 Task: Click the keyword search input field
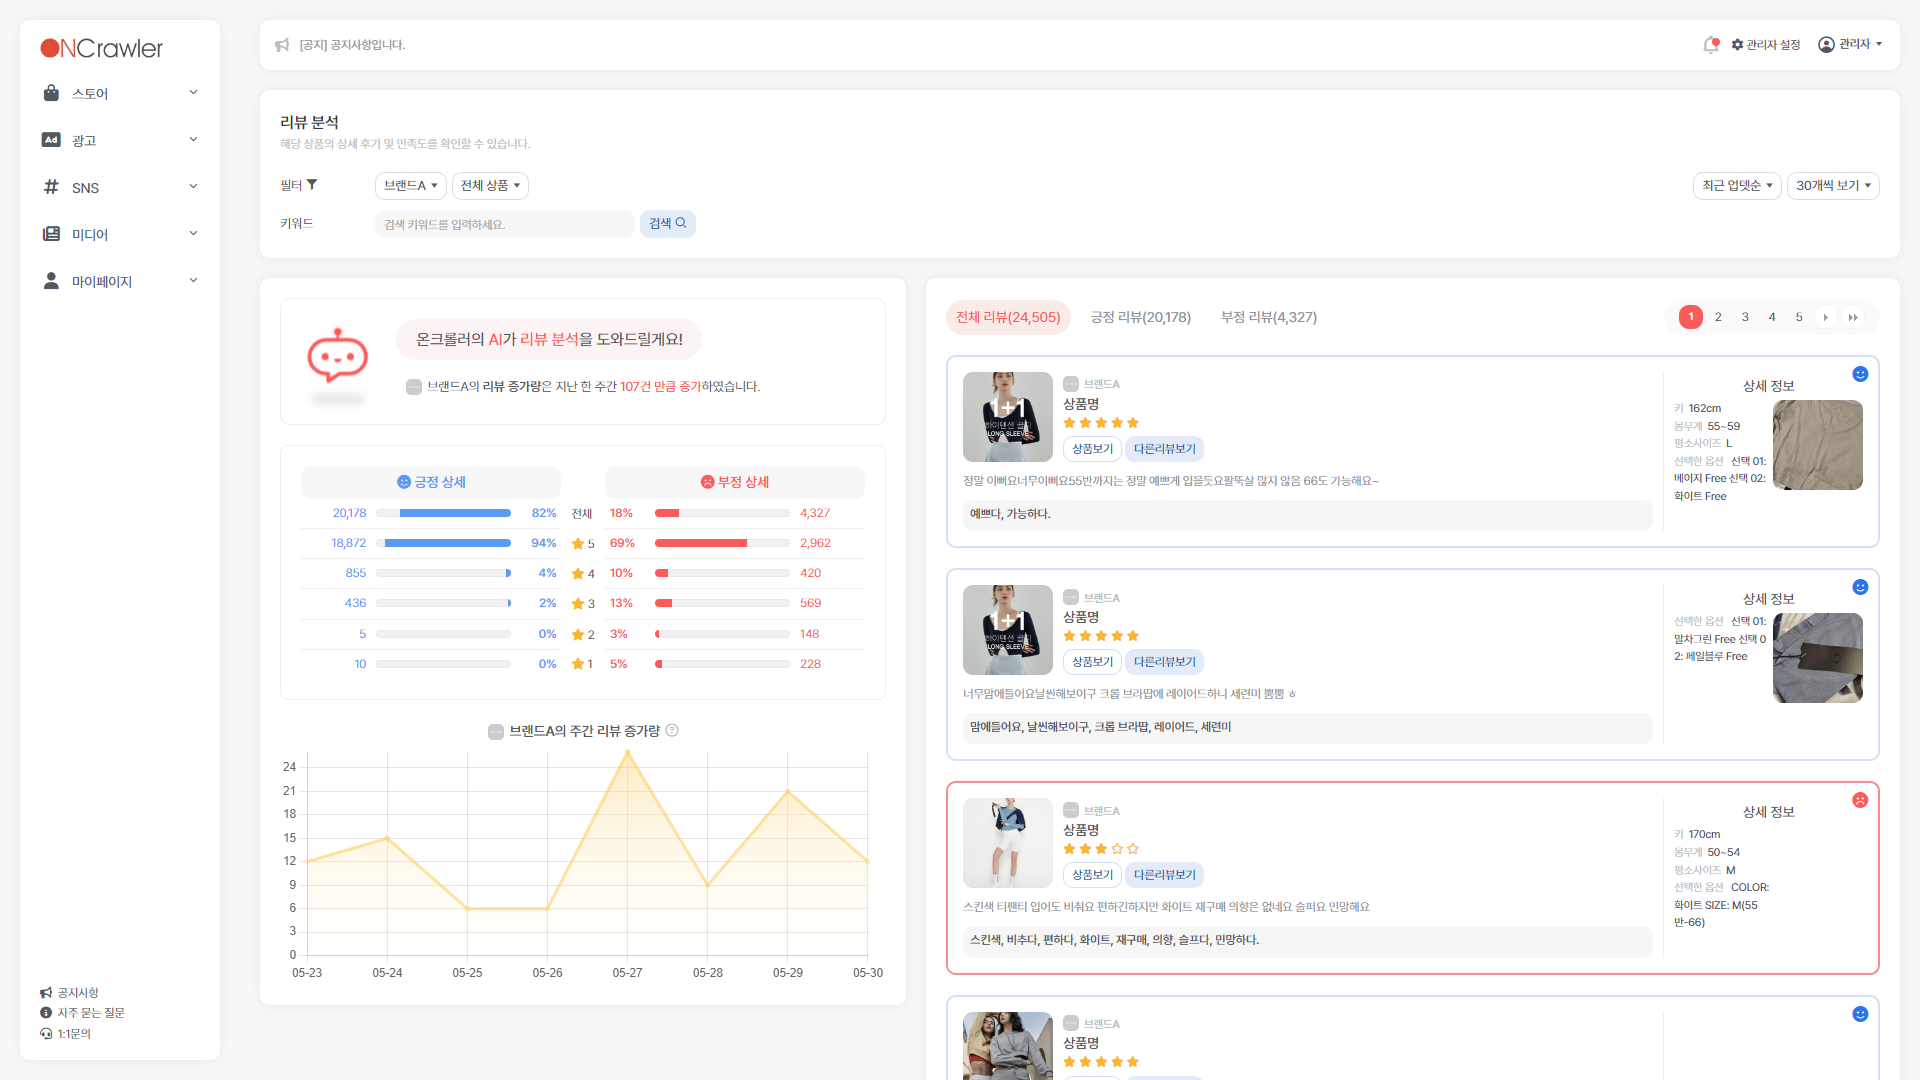coord(505,224)
